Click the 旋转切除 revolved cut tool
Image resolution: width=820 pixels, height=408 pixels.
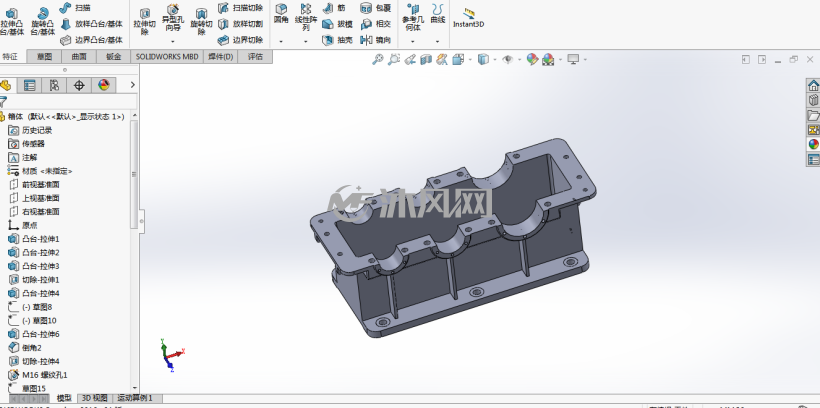click(201, 21)
